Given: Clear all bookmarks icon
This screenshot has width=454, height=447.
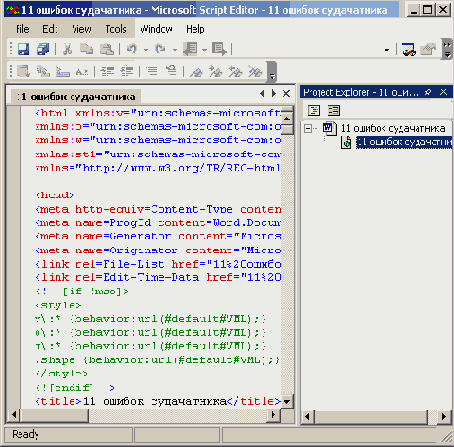Looking at the screenshot, I should pyautogui.click(x=255, y=71).
